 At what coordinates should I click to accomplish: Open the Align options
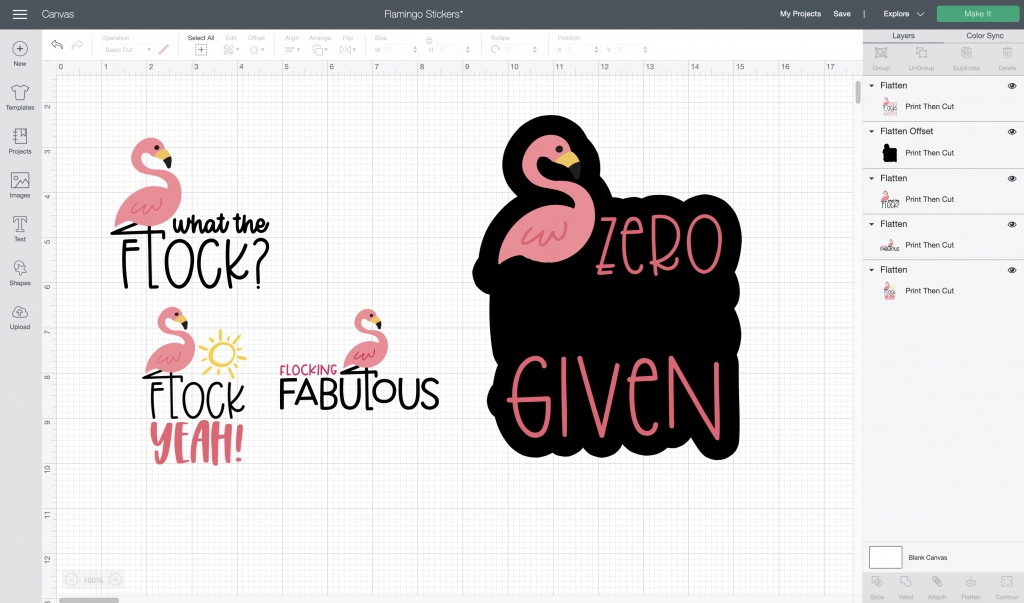coord(292,50)
